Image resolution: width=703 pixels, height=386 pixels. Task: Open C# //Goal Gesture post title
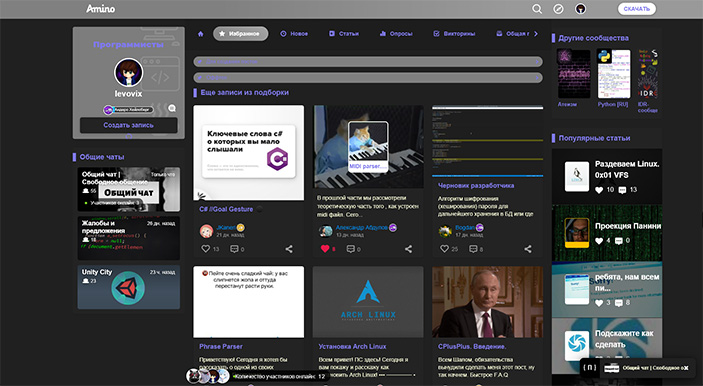point(226,209)
